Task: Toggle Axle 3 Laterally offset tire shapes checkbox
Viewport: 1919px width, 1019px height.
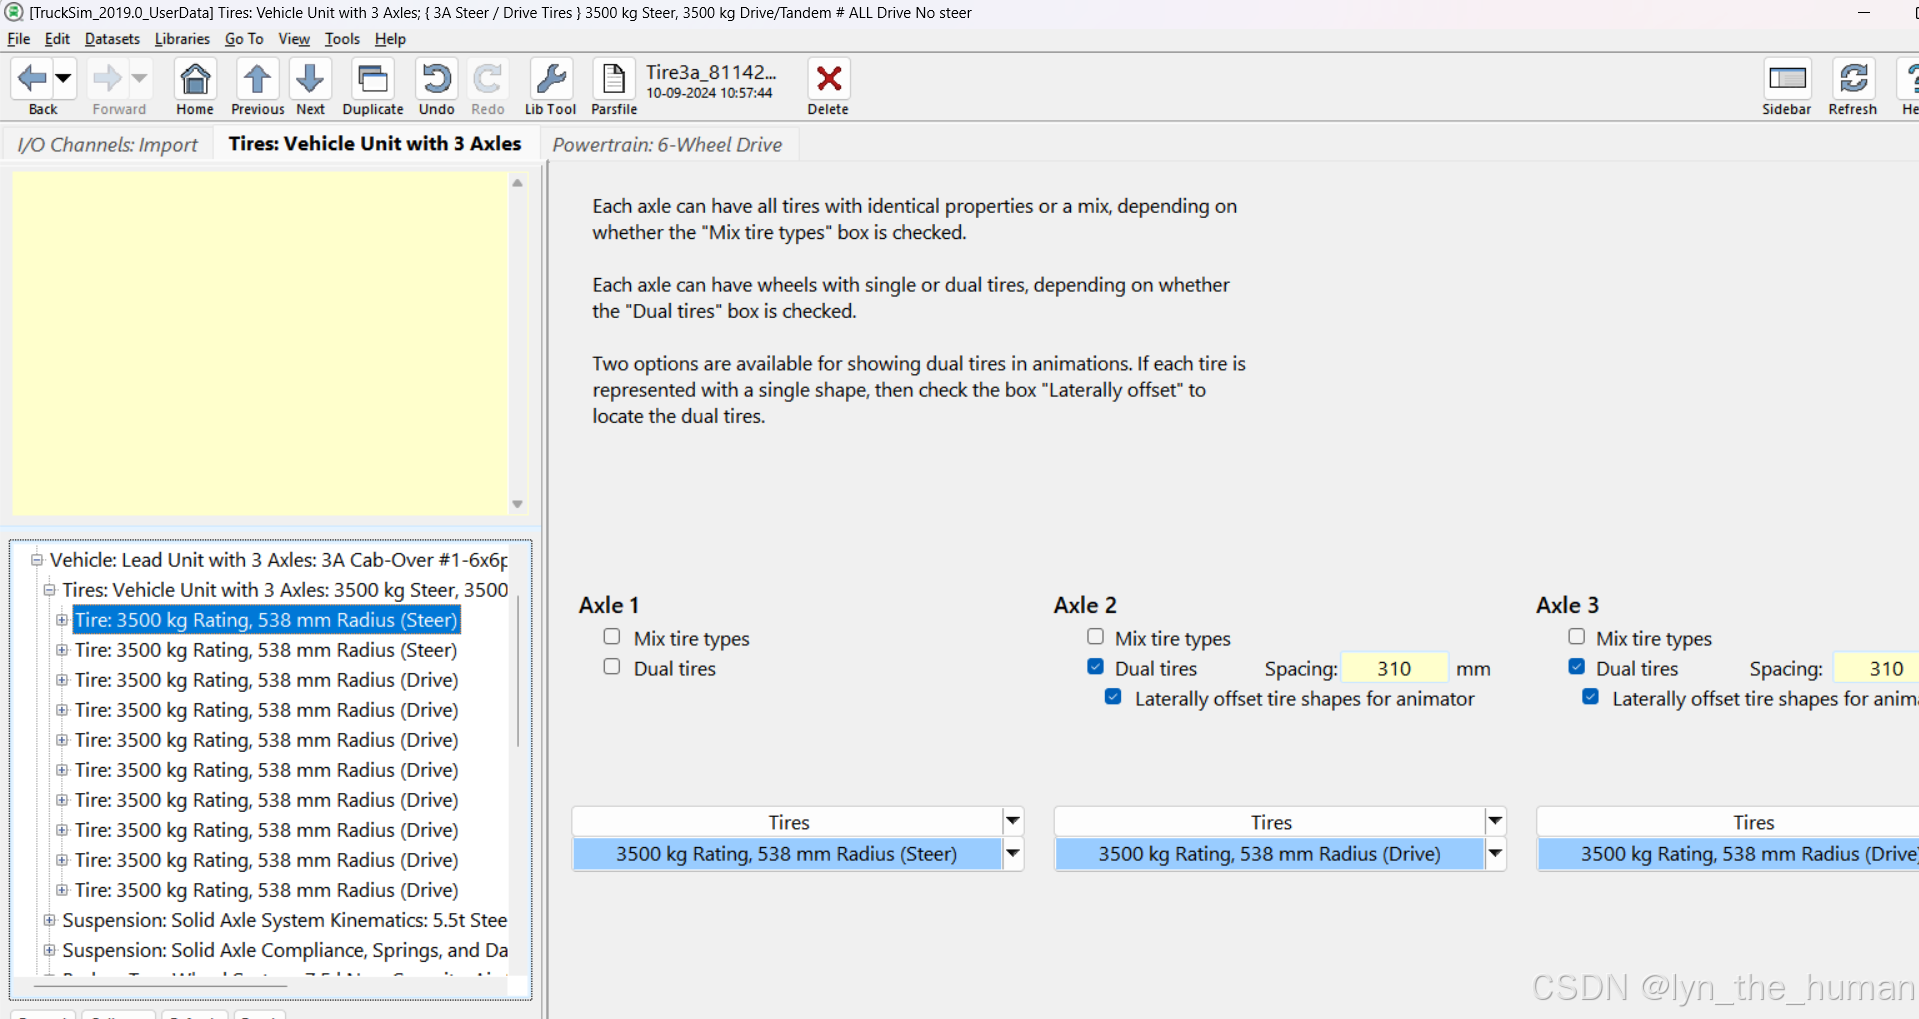Action: pyautogui.click(x=1591, y=697)
